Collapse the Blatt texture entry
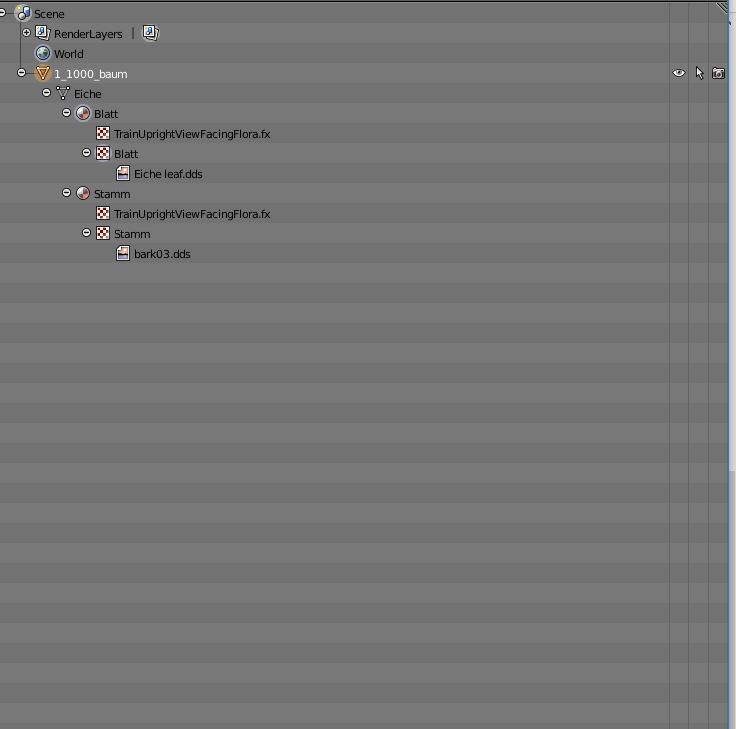The width and height of the screenshot is (736, 729). pyautogui.click(x=86, y=153)
